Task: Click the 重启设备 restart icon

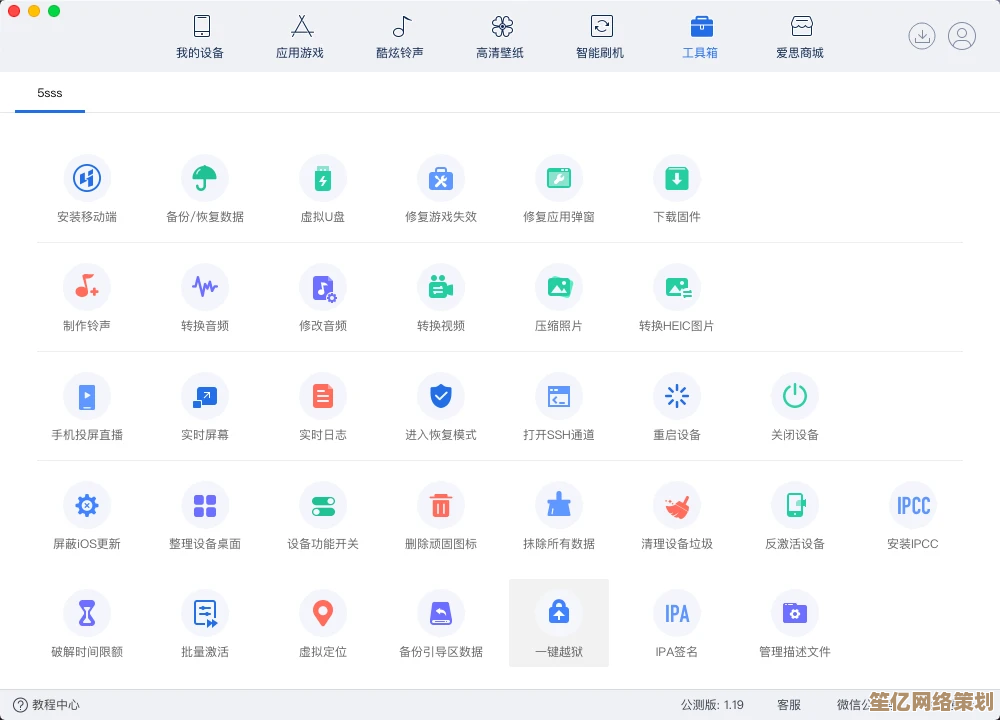Action: tap(677, 397)
